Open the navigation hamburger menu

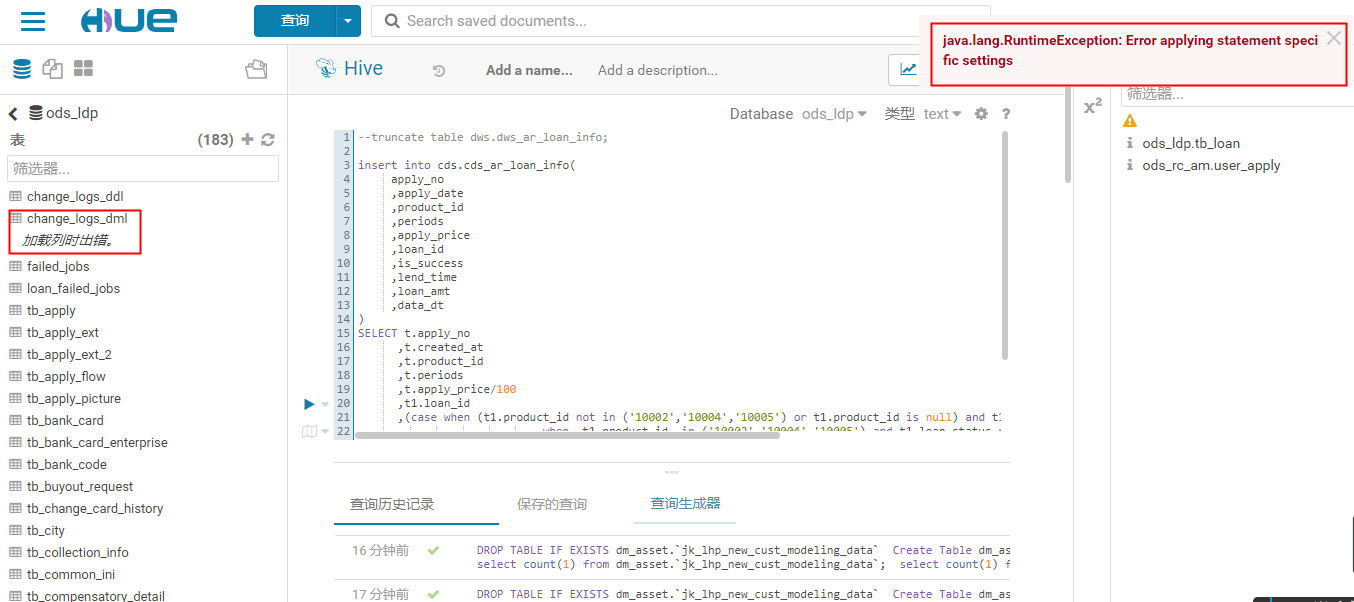[32, 20]
